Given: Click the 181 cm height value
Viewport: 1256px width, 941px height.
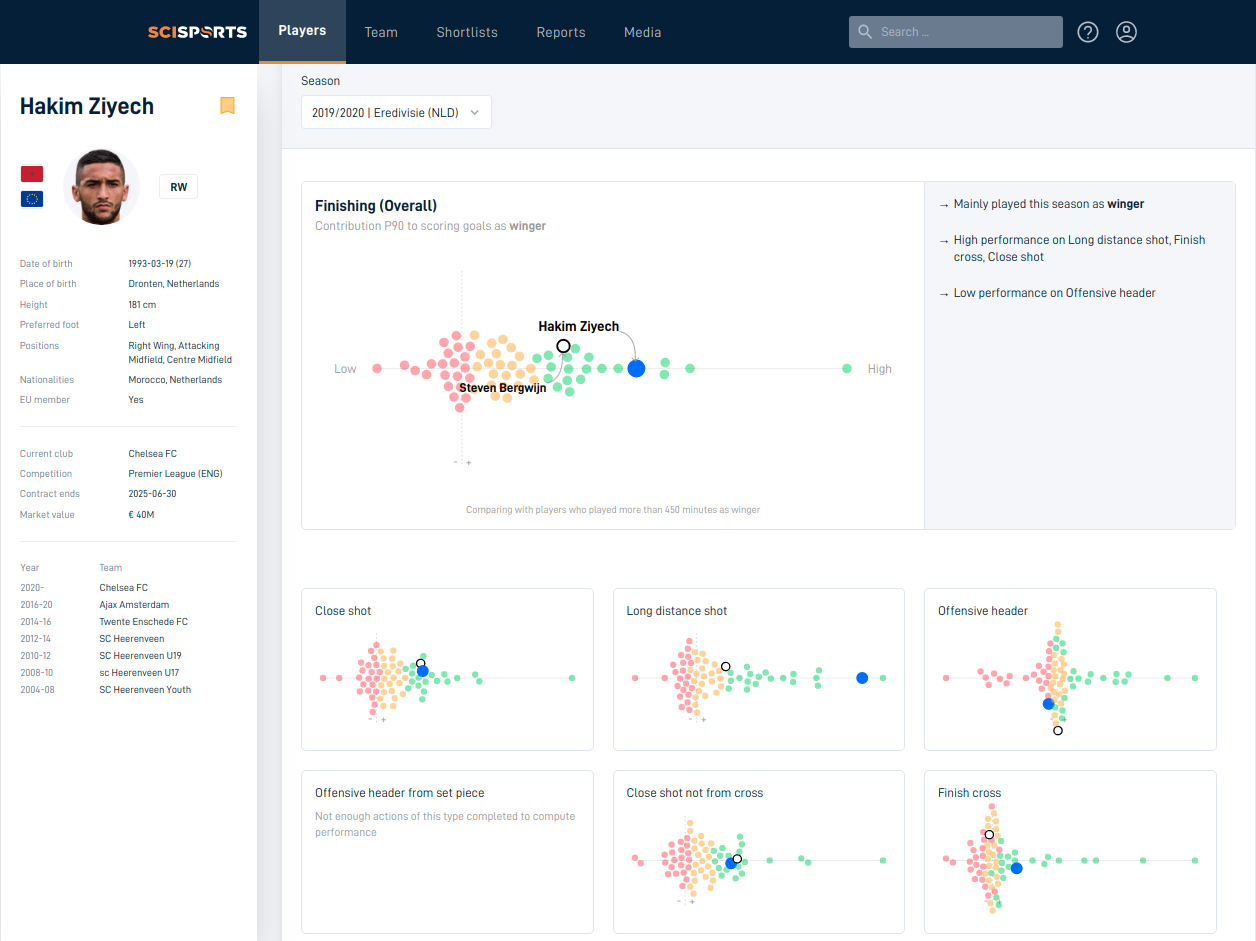Looking at the screenshot, I should (143, 305).
